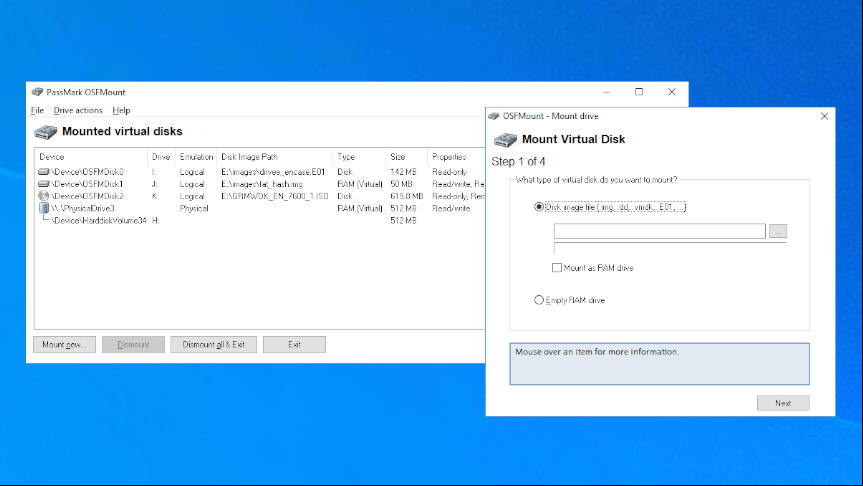Screen dimensions: 863x486
Task: Click the Mount drive dialog title icon
Action: (x=494, y=116)
